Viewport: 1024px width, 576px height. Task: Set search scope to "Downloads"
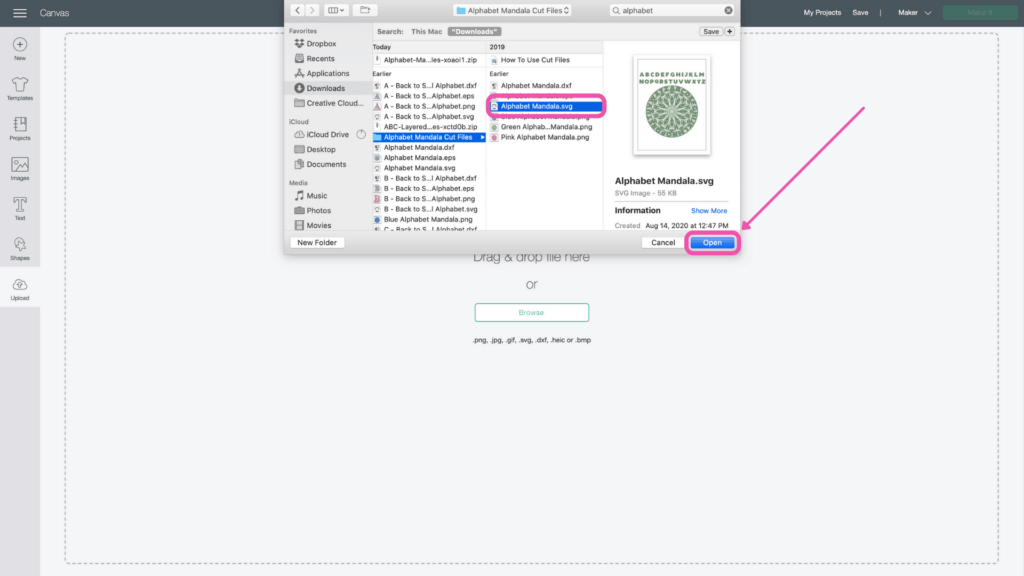(474, 31)
